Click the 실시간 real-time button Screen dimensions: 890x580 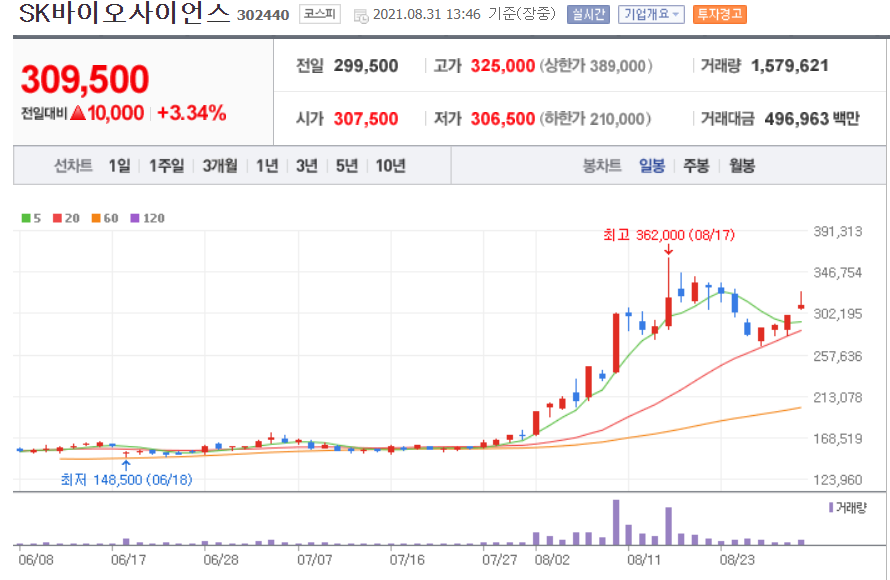(x=588, y=14)
